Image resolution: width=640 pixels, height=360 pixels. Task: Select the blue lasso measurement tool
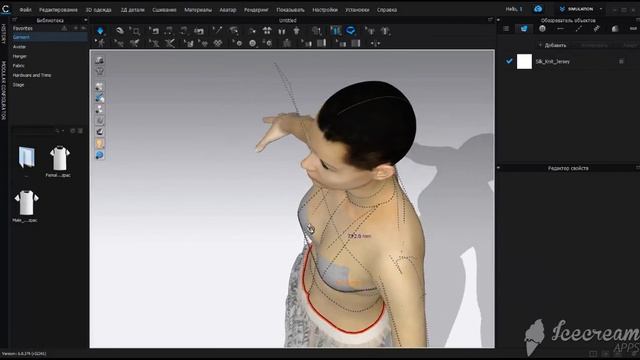point(351,31)
